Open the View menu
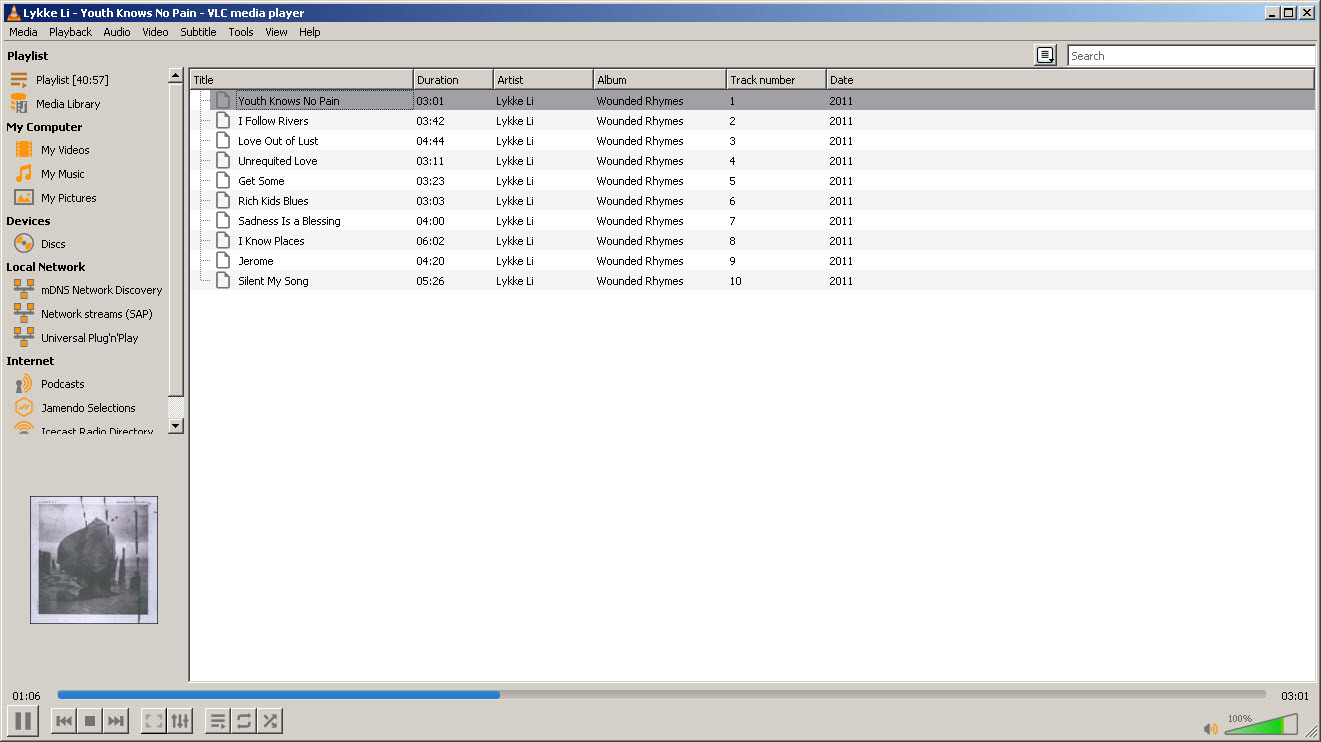Viewport: 1321px width, 742px height. 276,32
